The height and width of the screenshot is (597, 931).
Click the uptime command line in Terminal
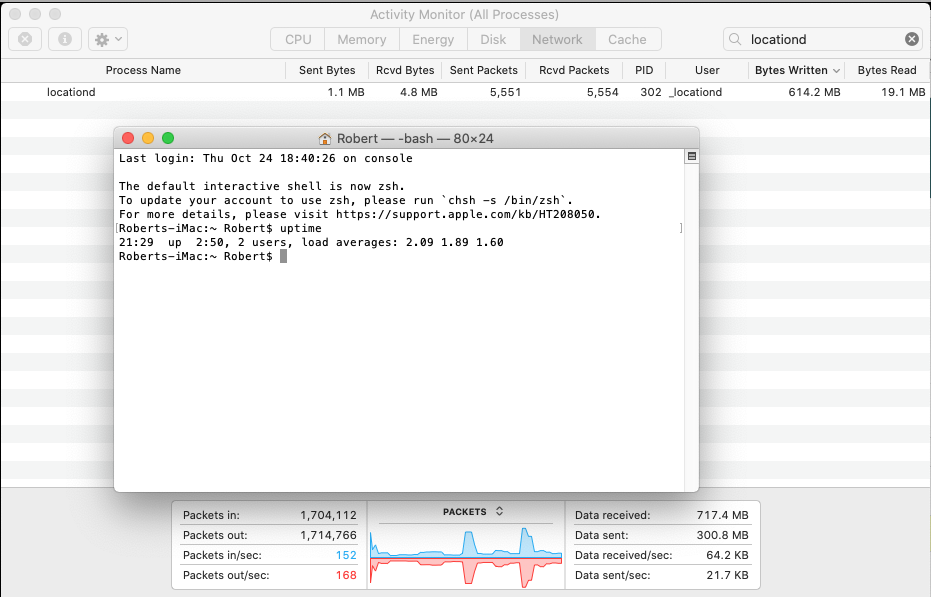(220, 228)
